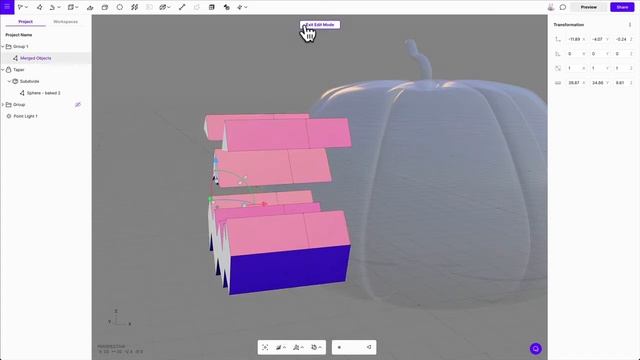Screen dimensions: 640x360
Task: Click the overlapping shapes toolbar icon
Action: click(227, 7)
